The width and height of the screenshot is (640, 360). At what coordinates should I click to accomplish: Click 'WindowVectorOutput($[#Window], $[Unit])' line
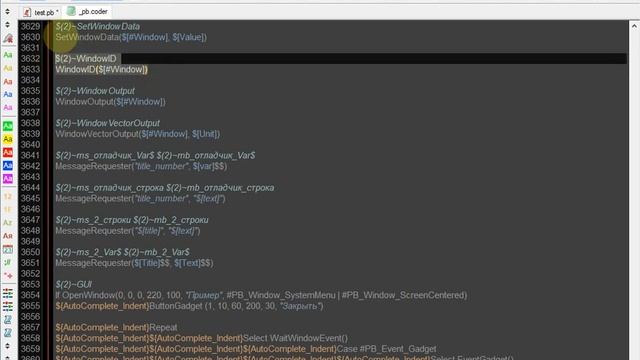[138, 134]
